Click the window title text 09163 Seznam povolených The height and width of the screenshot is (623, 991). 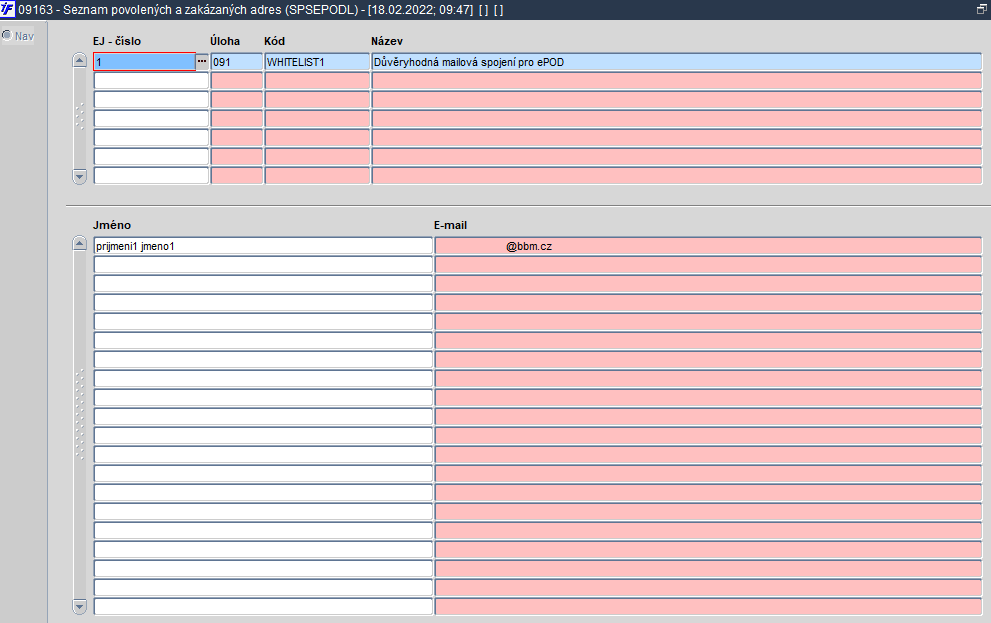pyautogui.click(x=260, y=10)
